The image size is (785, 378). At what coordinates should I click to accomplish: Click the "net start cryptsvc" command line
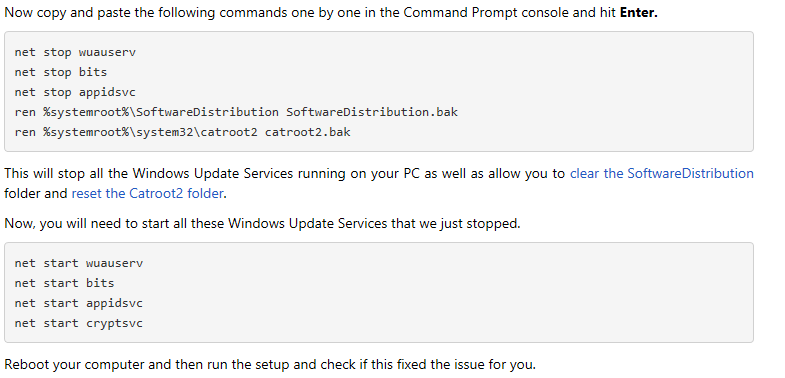(x=79, y=323)
